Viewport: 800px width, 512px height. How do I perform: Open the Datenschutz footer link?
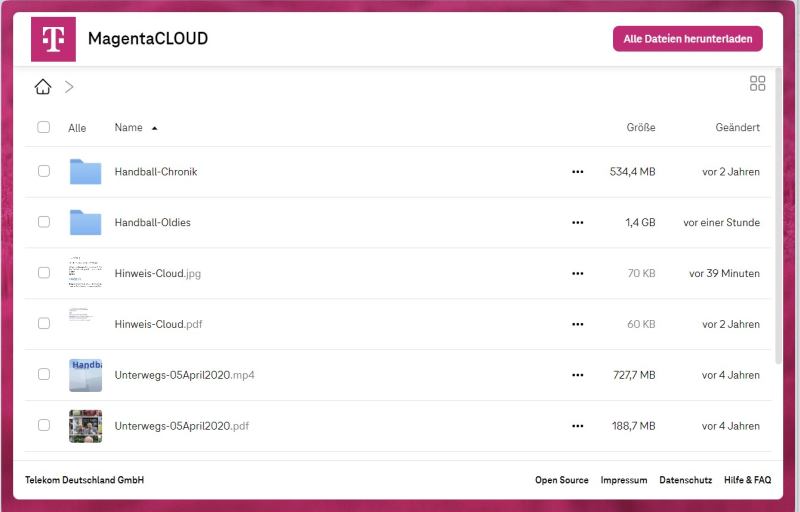(x=685, y=480)
